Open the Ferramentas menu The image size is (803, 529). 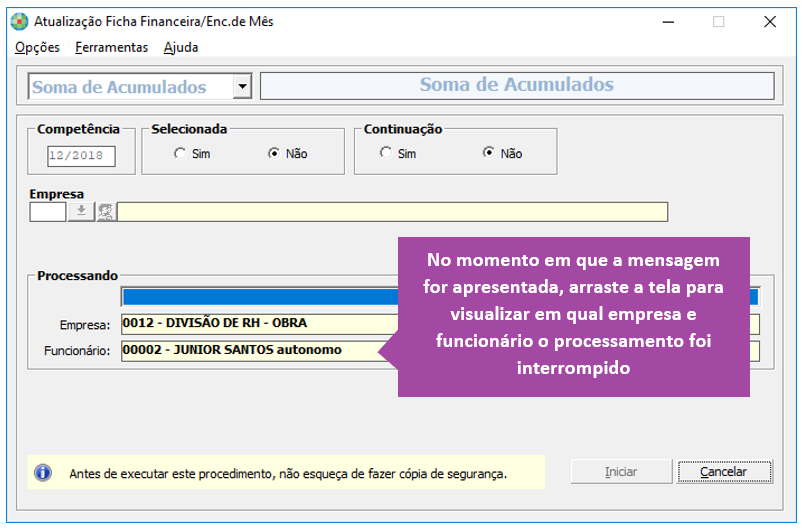coord(111,48)
